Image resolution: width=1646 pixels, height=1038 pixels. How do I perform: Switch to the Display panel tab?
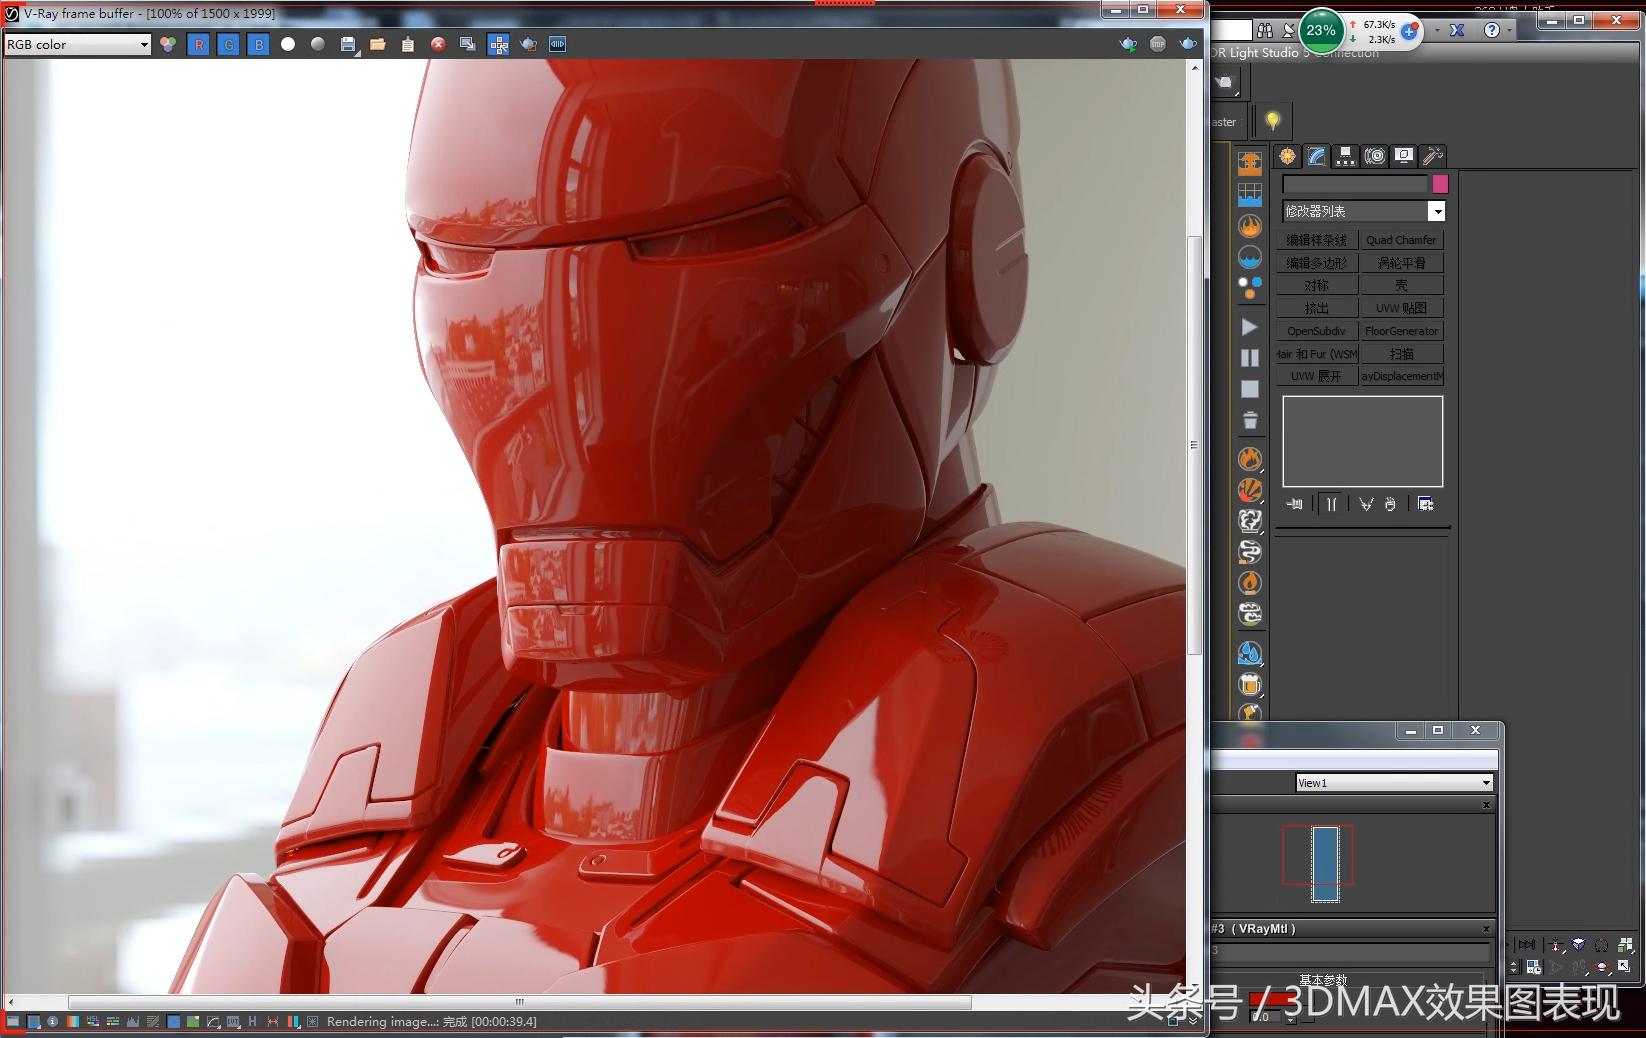click(x=1404, y=156)
